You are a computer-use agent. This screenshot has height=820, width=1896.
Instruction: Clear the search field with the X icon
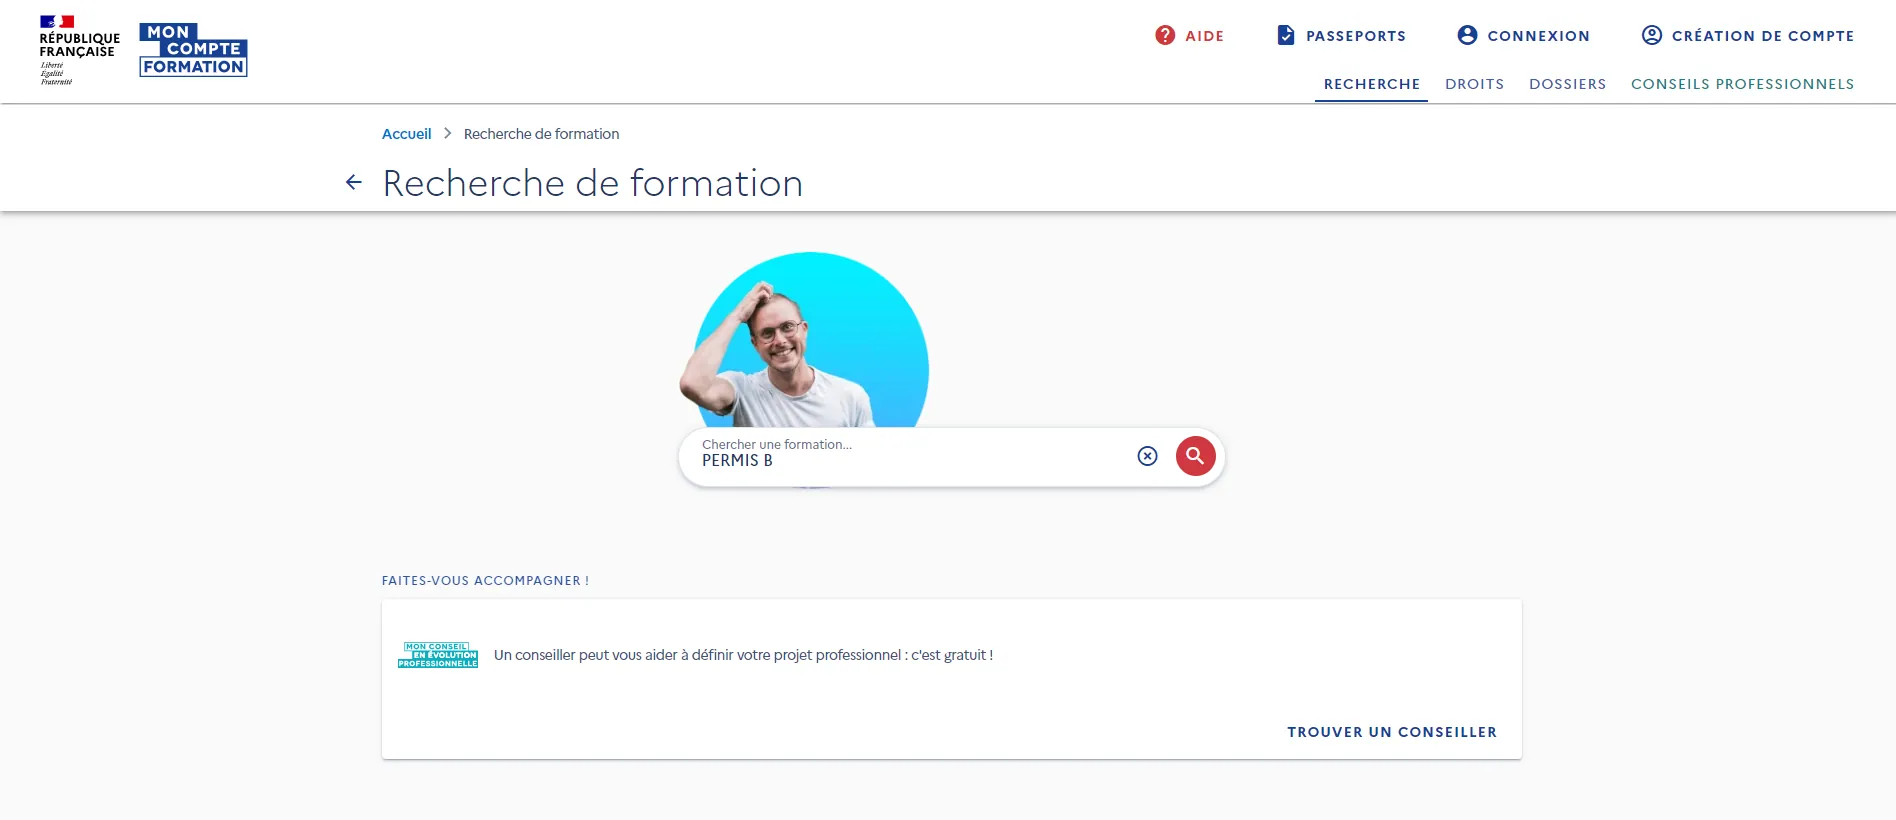pyautogui.click(x=1147, y=456)
